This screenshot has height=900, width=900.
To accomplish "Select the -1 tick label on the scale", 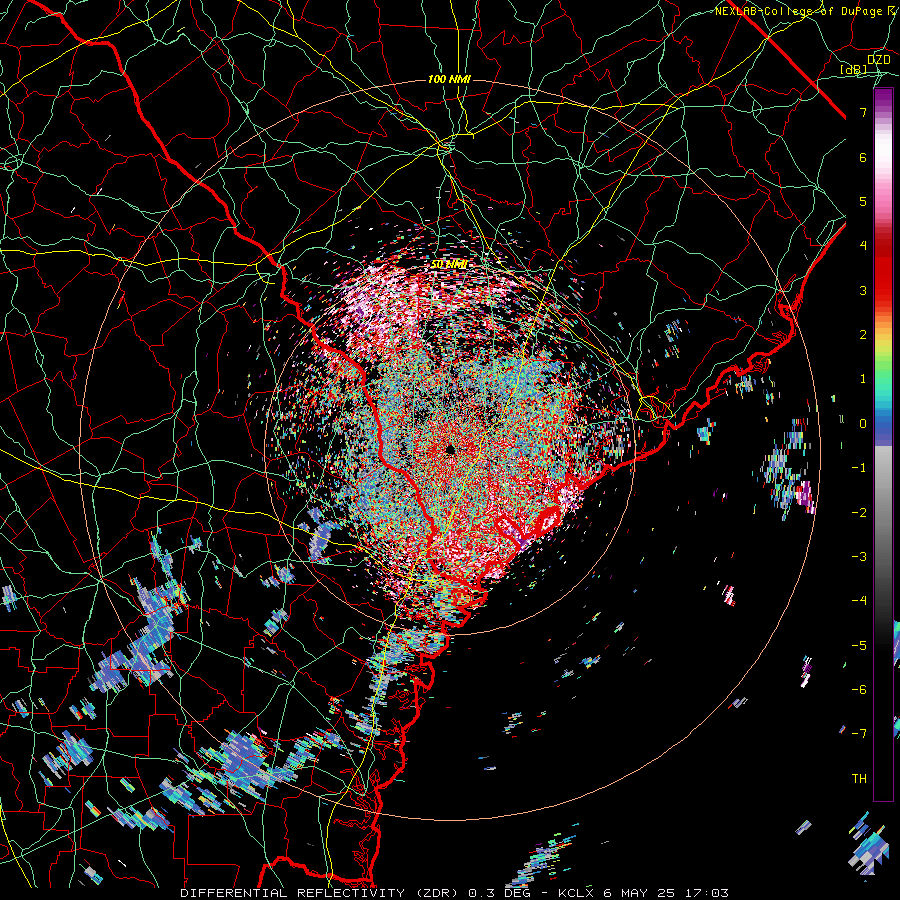I will pos(859,468).
